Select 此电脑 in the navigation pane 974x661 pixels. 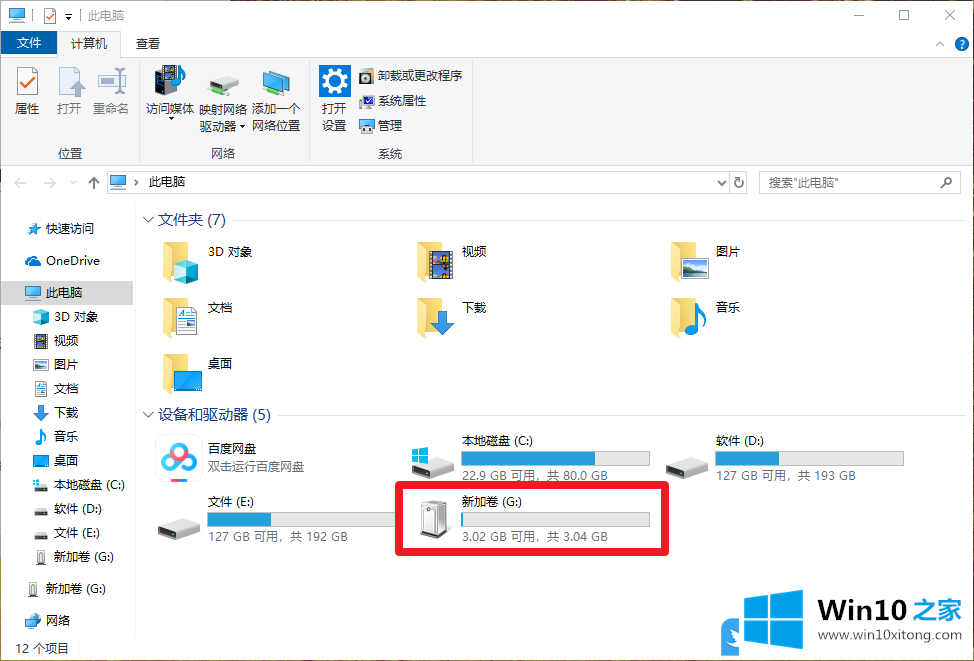[x=66, y=293]
